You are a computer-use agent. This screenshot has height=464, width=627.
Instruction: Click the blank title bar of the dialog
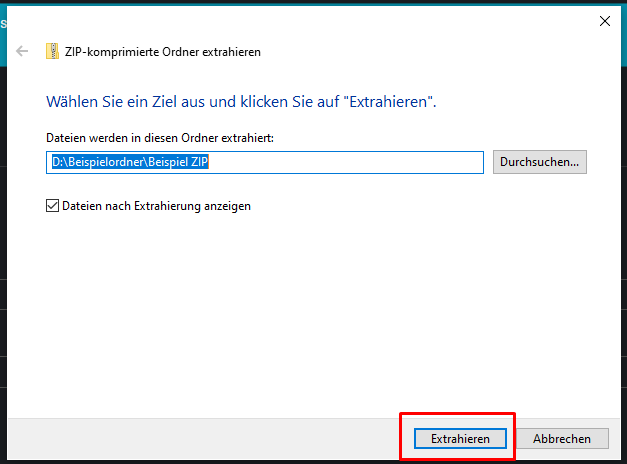[x=300, y=20]
